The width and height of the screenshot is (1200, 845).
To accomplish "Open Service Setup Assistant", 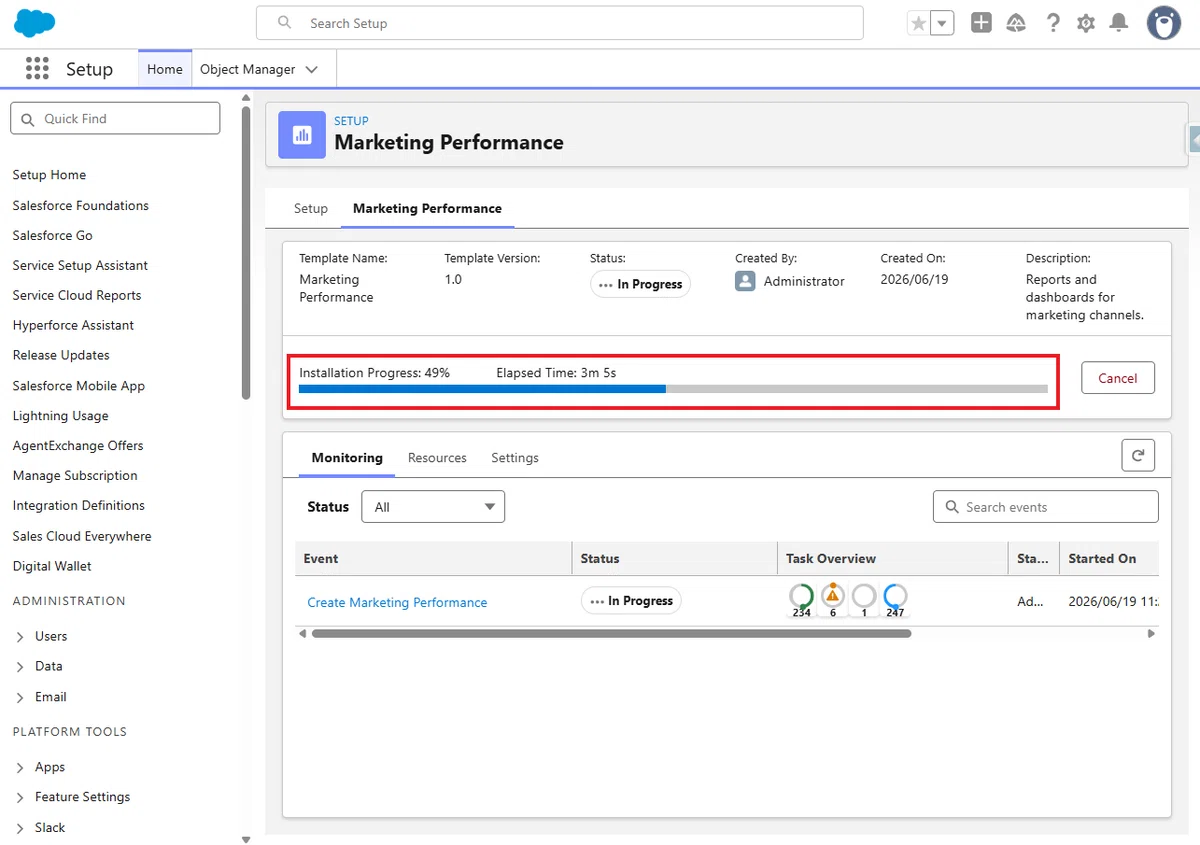I will (80, 265).
